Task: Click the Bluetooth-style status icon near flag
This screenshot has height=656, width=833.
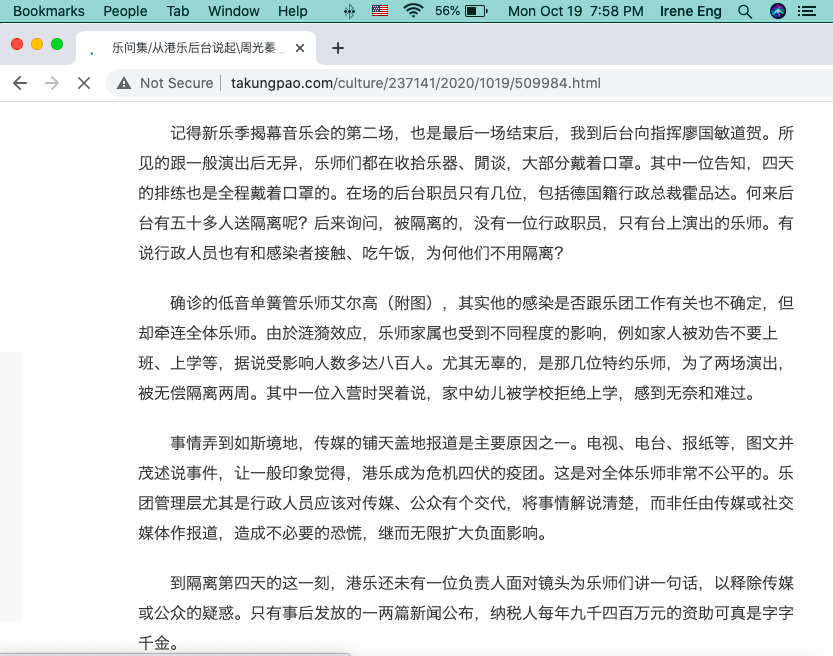Action: [349, 11]
